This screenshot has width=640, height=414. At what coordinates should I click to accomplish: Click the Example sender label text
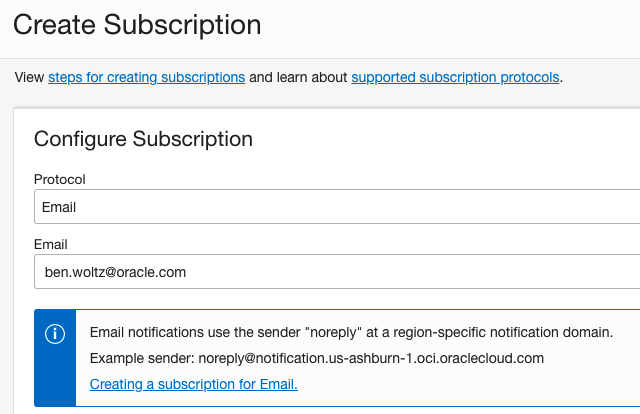[135, 358]
